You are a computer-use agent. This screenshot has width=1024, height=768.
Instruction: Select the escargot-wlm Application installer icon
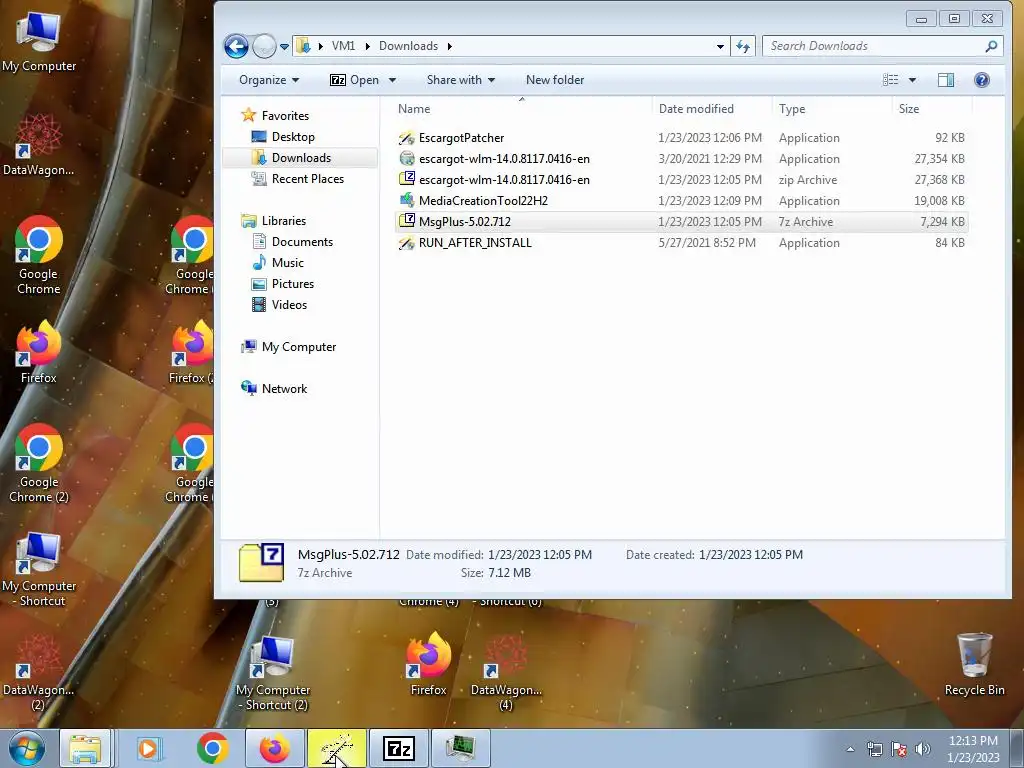(x=407, y=159)
